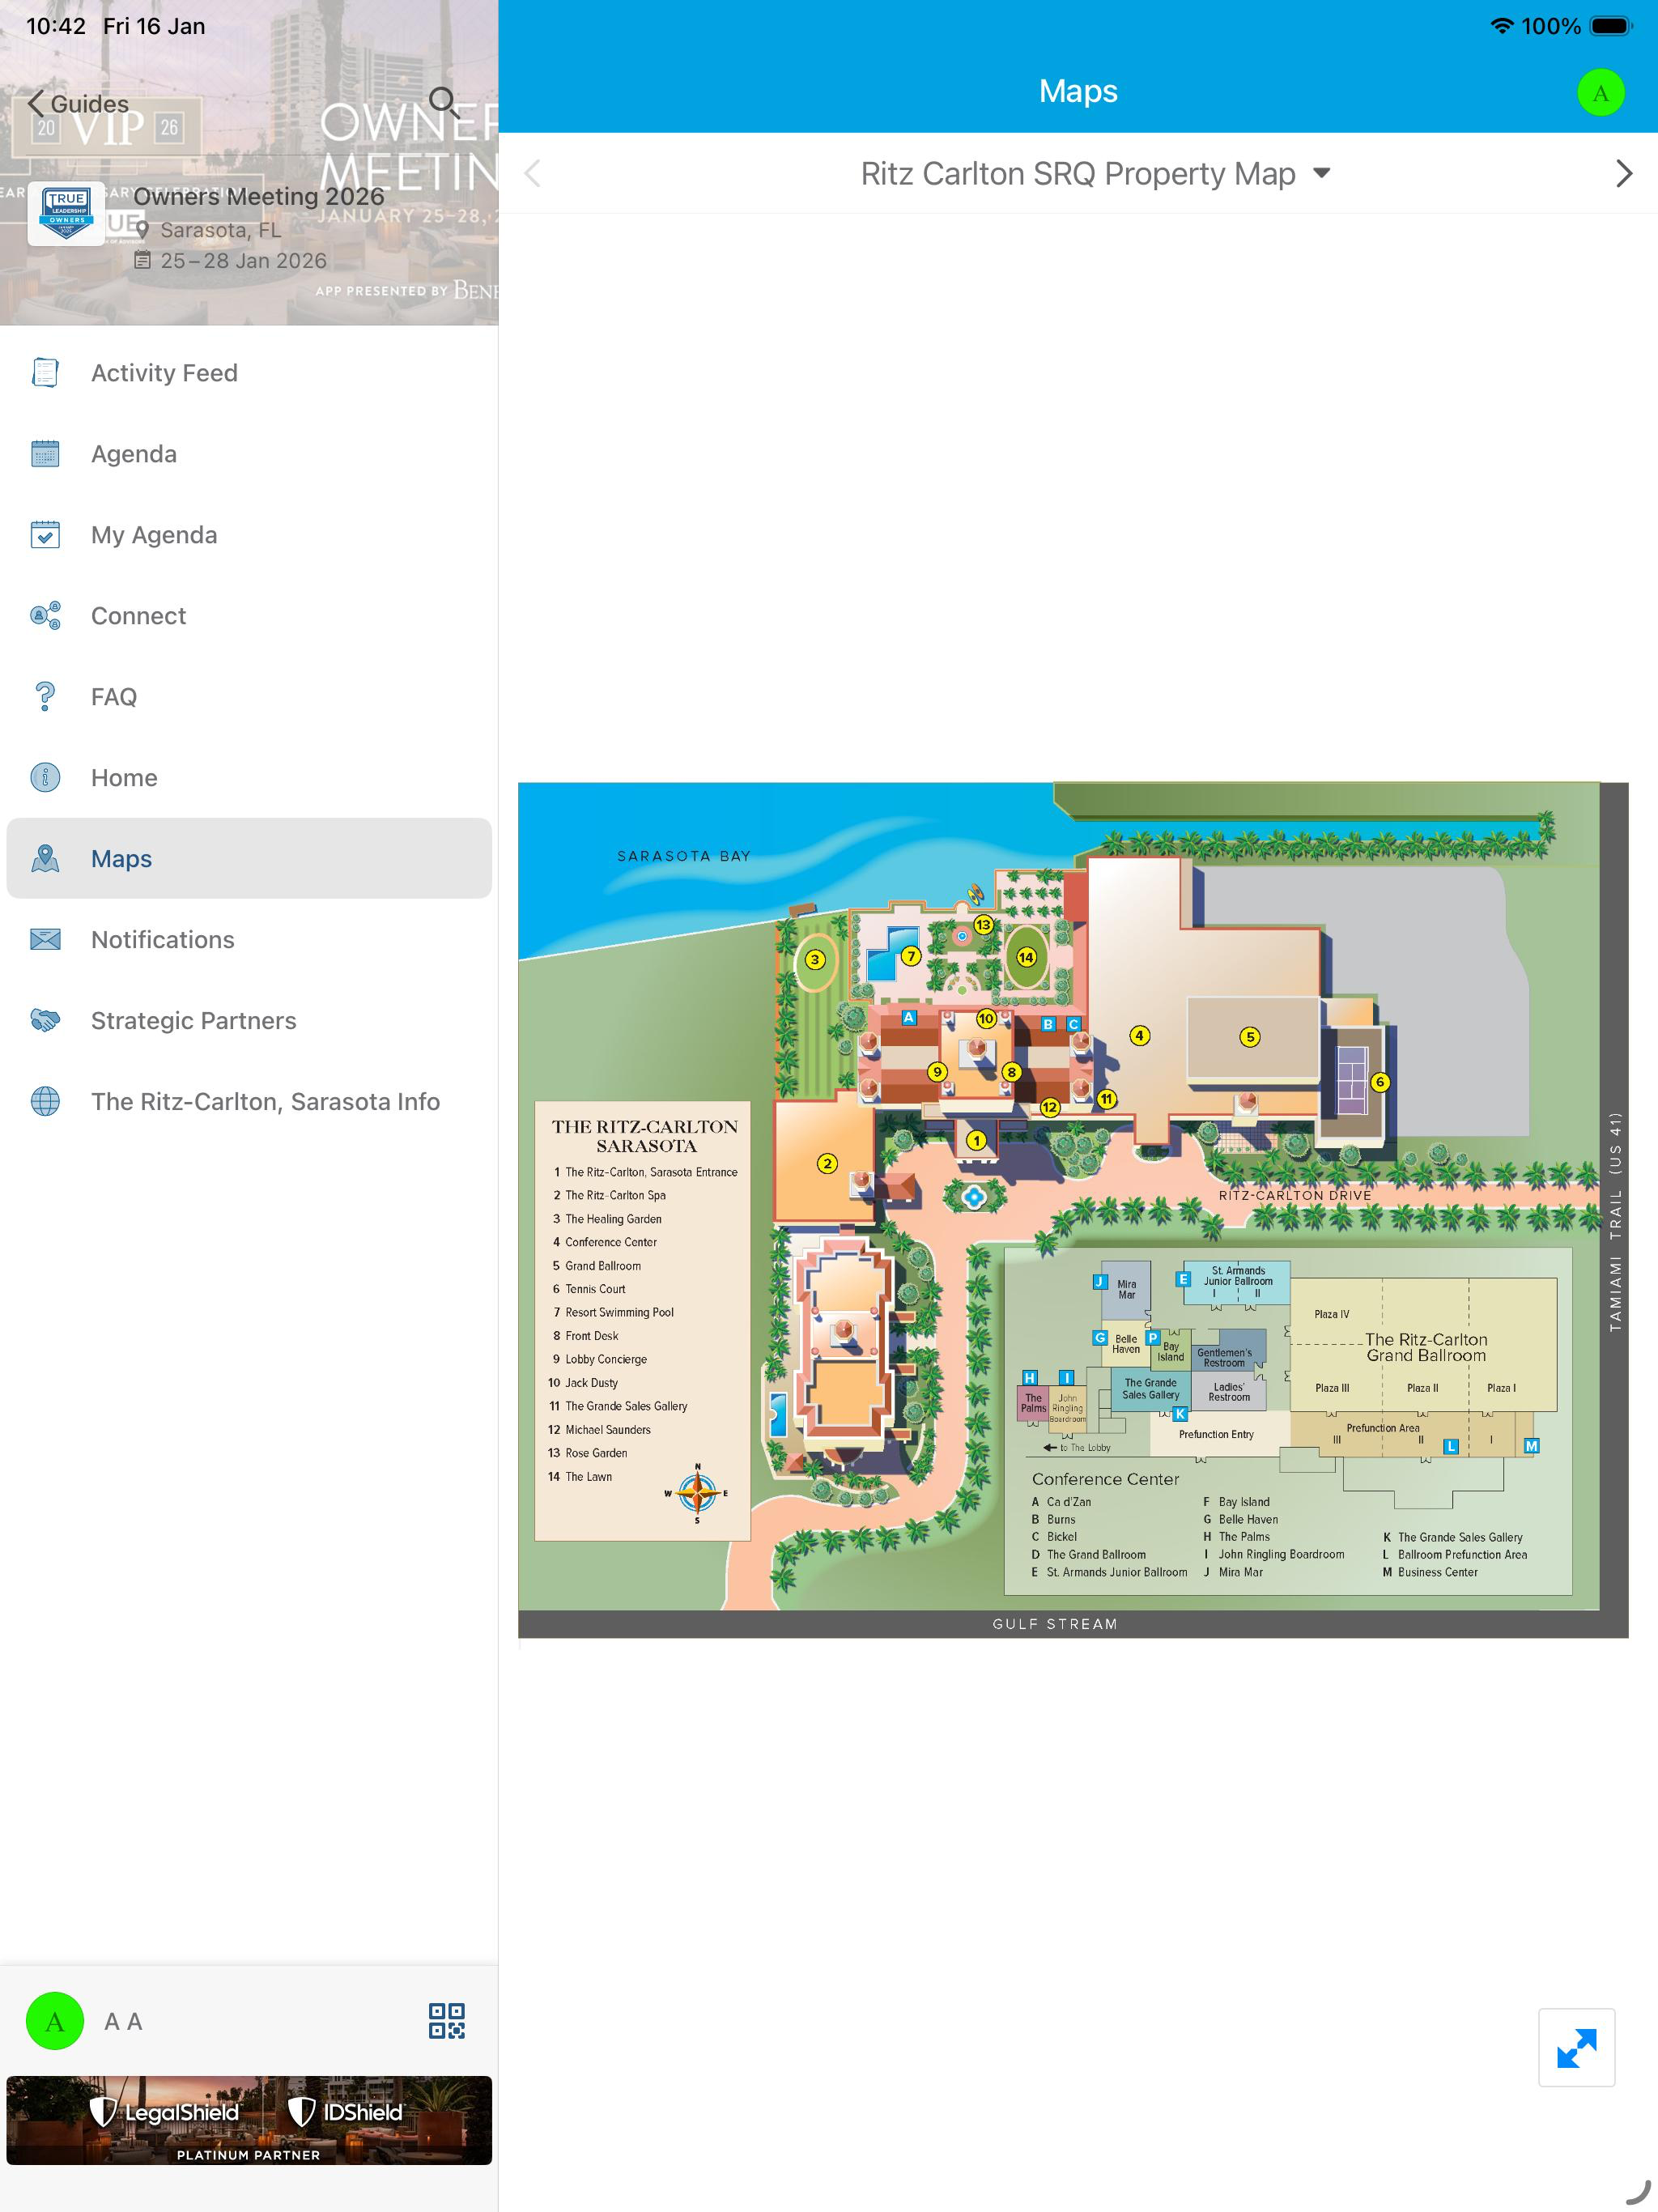Image resolution: width=1658 pixels, height=2212 pixels.
Task: Open Activity Feed icon in sidebar
Action: pos(45,373)
